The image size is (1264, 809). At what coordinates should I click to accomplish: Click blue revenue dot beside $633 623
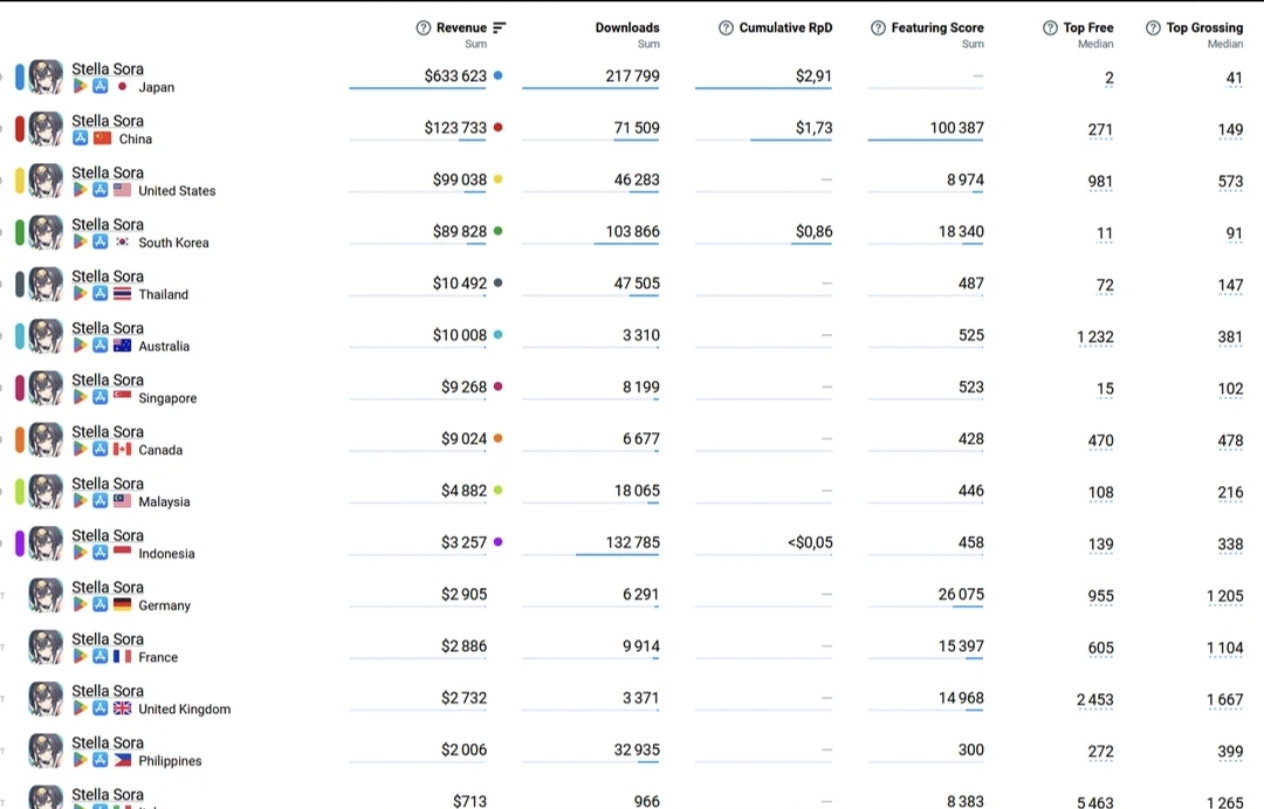[x=498, y=76]
